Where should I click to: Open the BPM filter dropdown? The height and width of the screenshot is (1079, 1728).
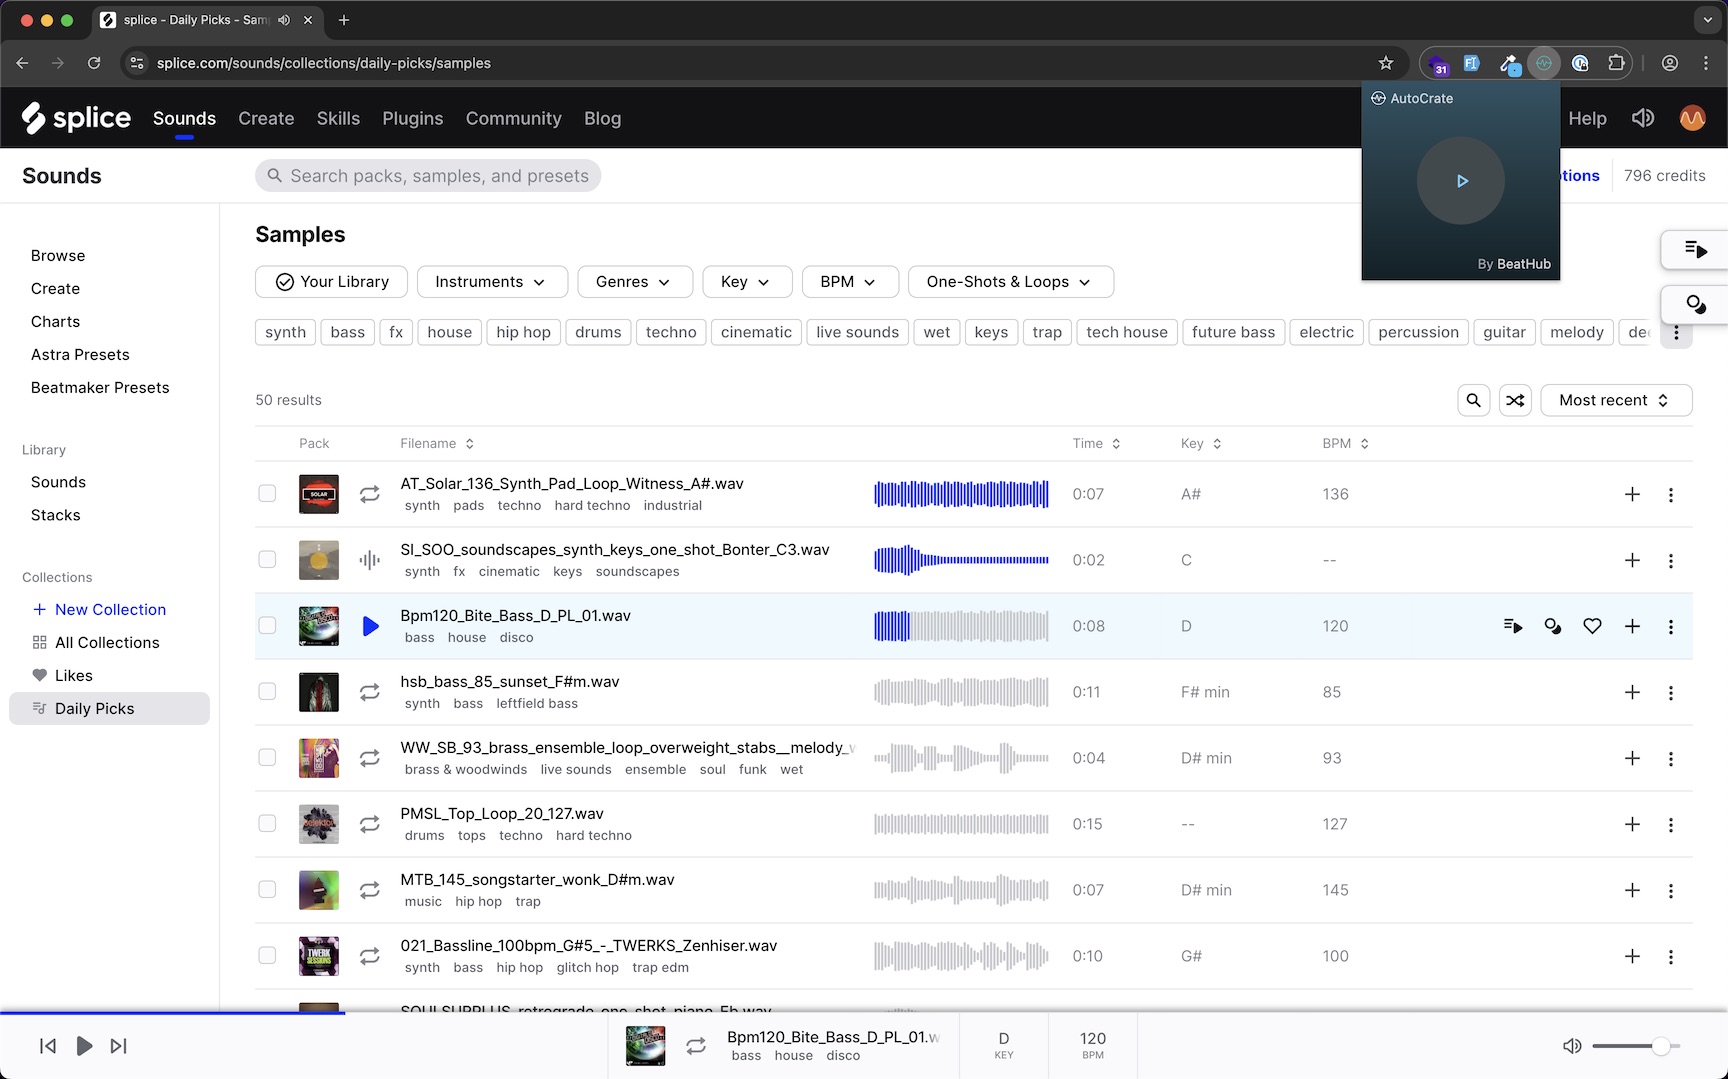849,282
